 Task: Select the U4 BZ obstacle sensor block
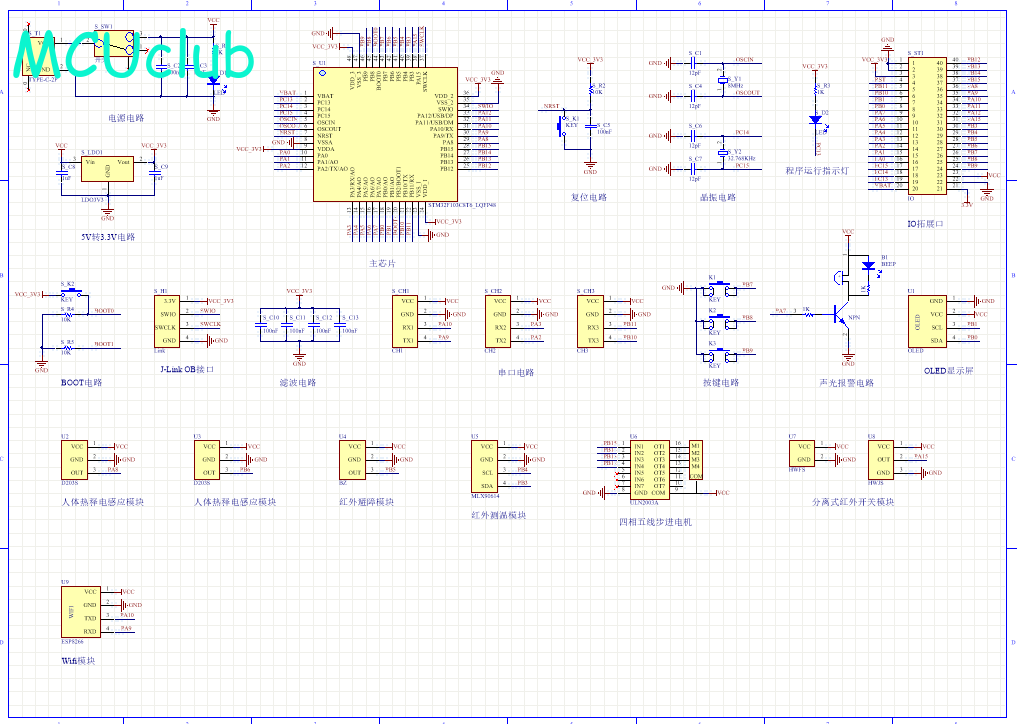point(352,460)
